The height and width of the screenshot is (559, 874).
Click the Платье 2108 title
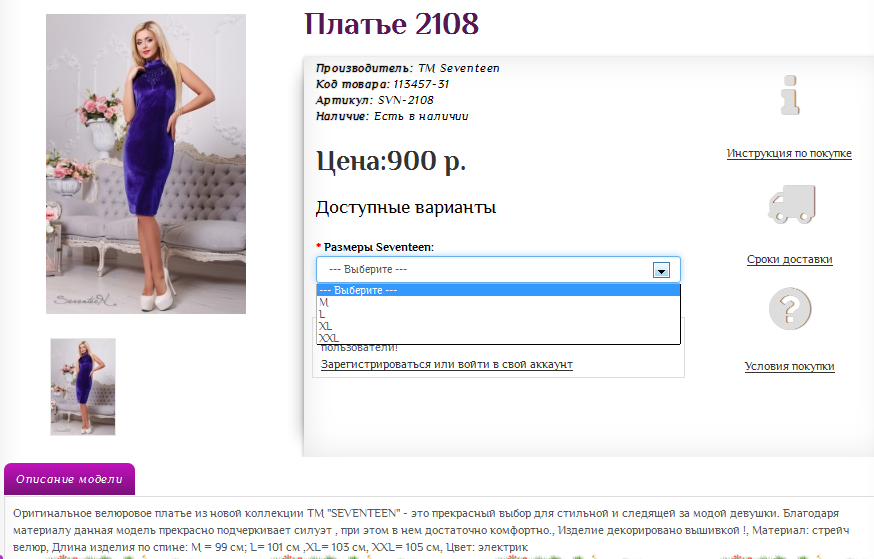pyautogui.click(x=391, y=24)
